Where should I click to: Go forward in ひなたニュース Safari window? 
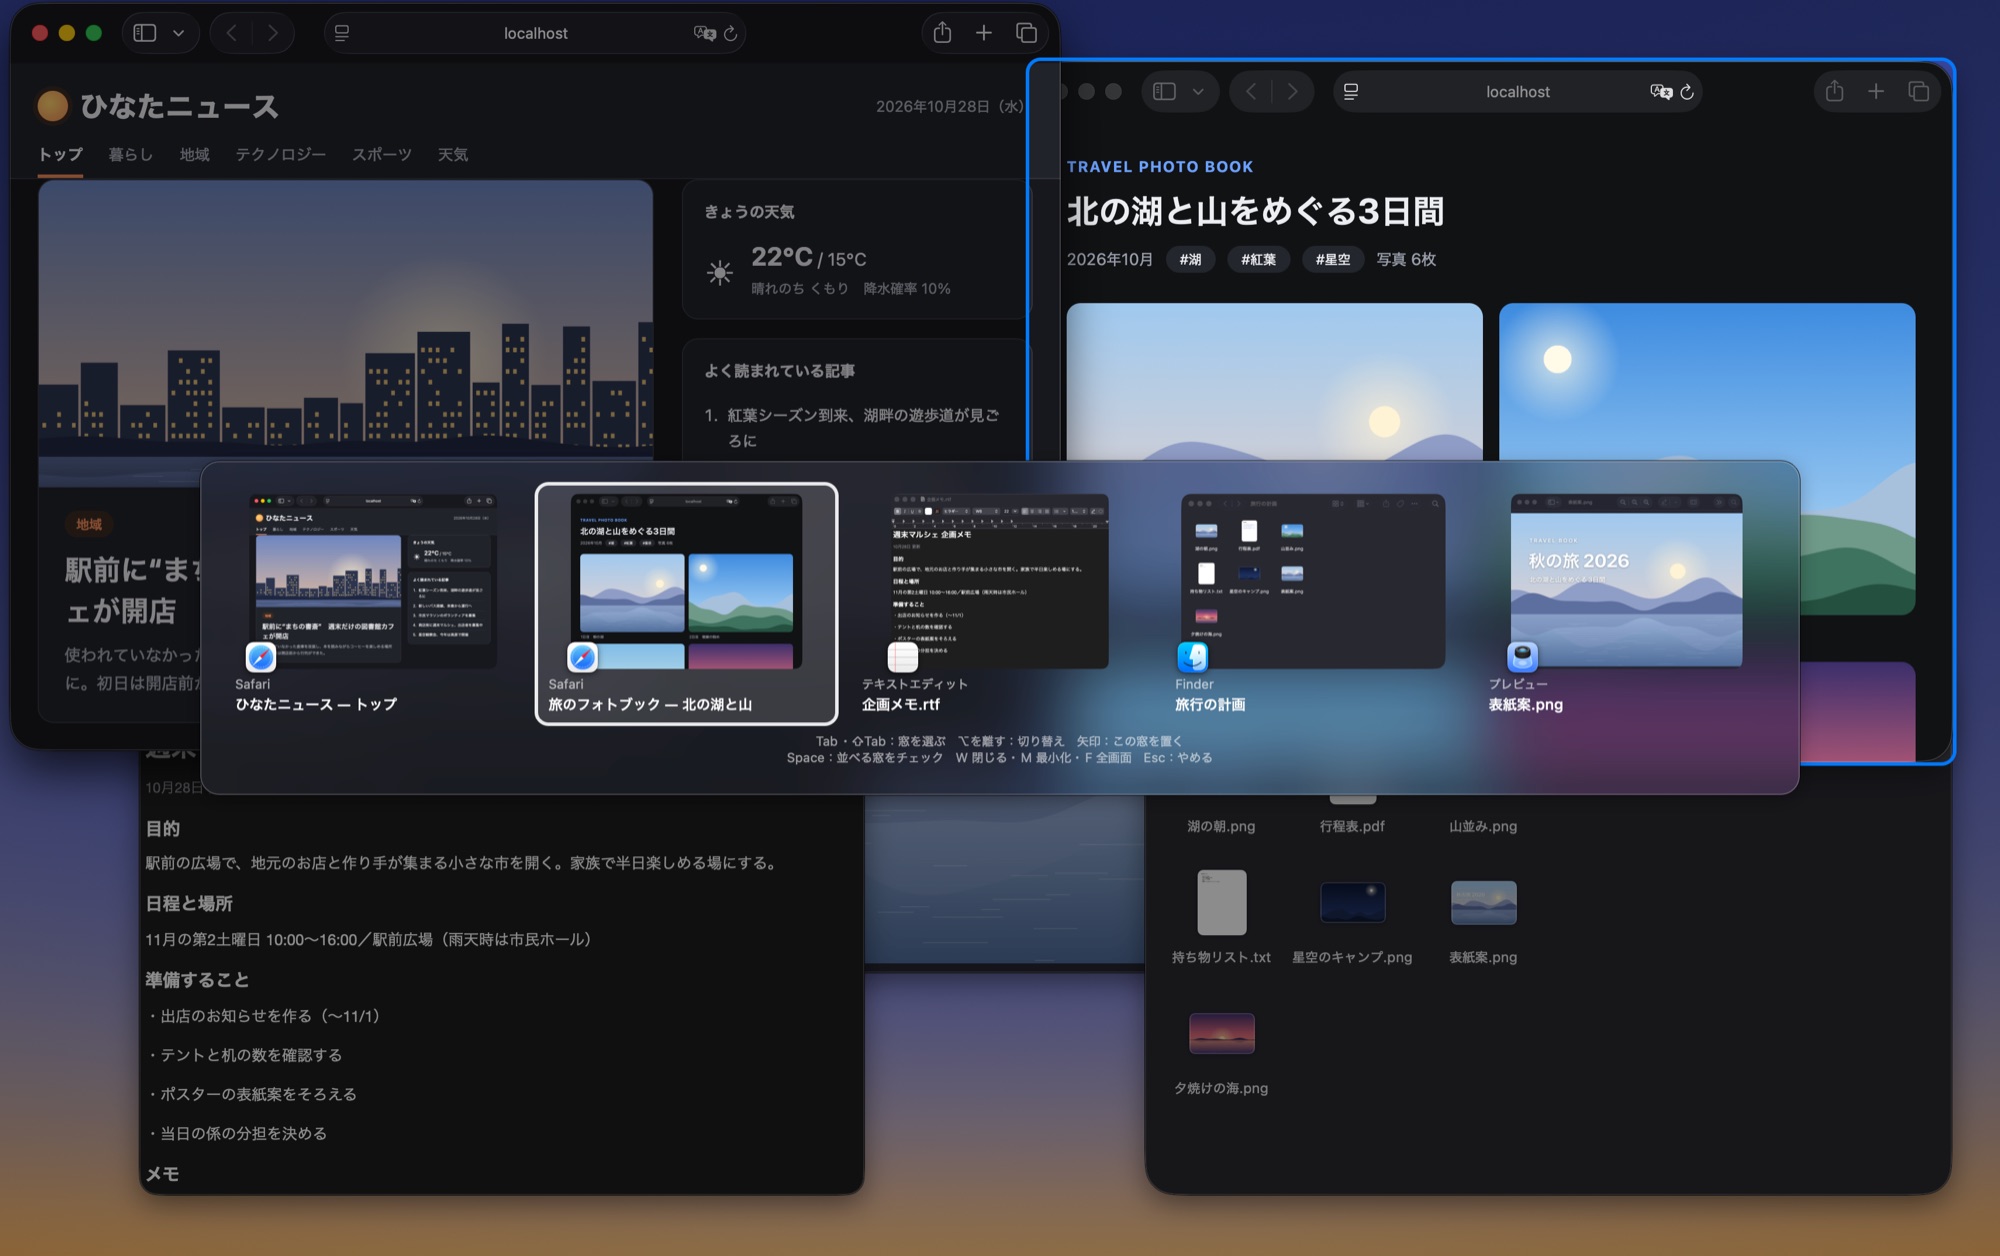click(273, 33)
